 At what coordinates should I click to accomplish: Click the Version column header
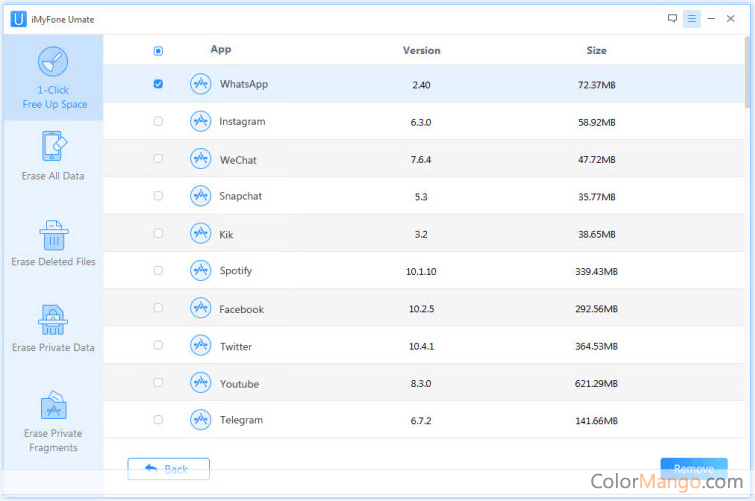[x=421, y=50]
